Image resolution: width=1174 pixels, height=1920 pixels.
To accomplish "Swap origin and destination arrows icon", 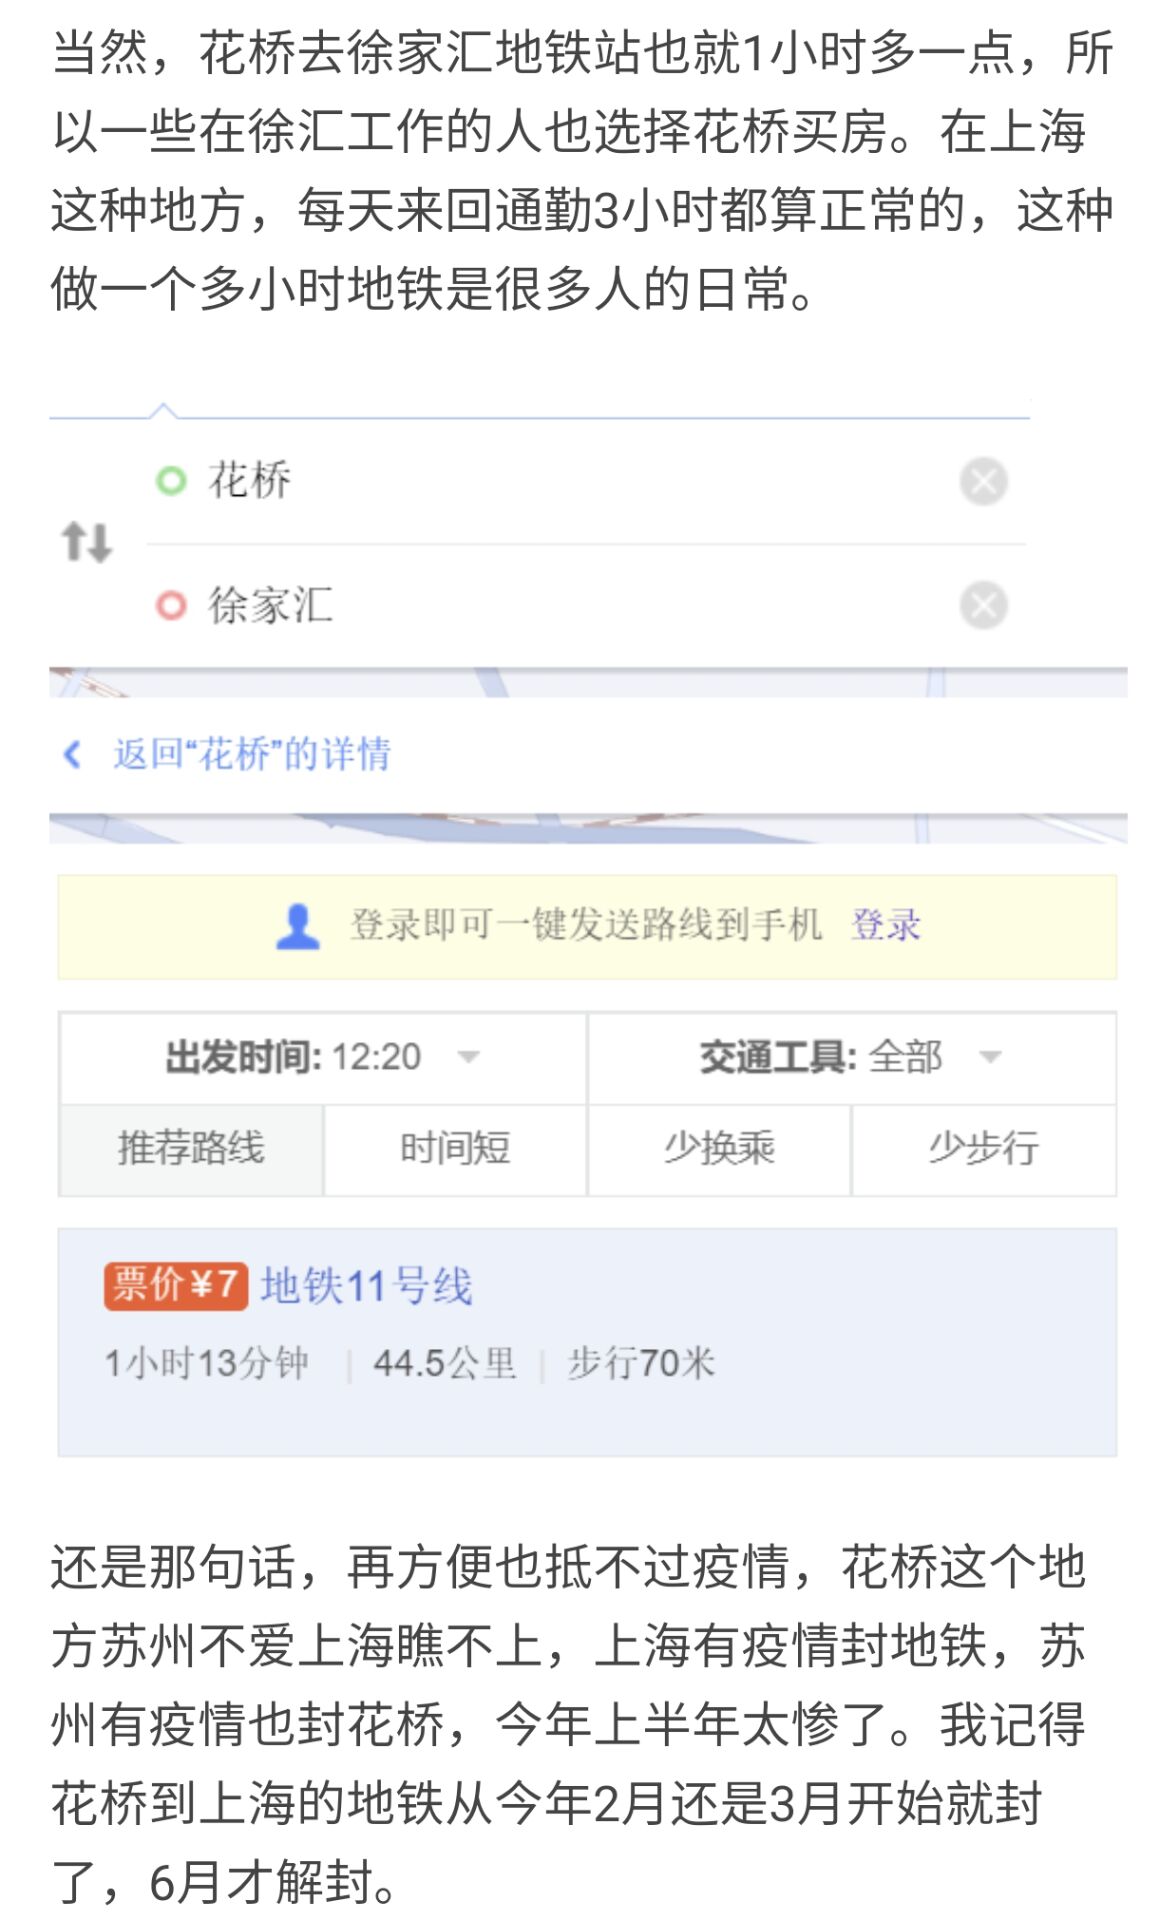I will coord(86,542).
